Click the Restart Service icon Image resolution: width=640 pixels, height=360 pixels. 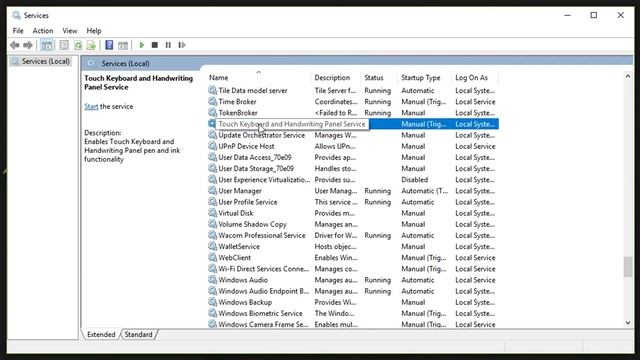(x=182, y=45)
